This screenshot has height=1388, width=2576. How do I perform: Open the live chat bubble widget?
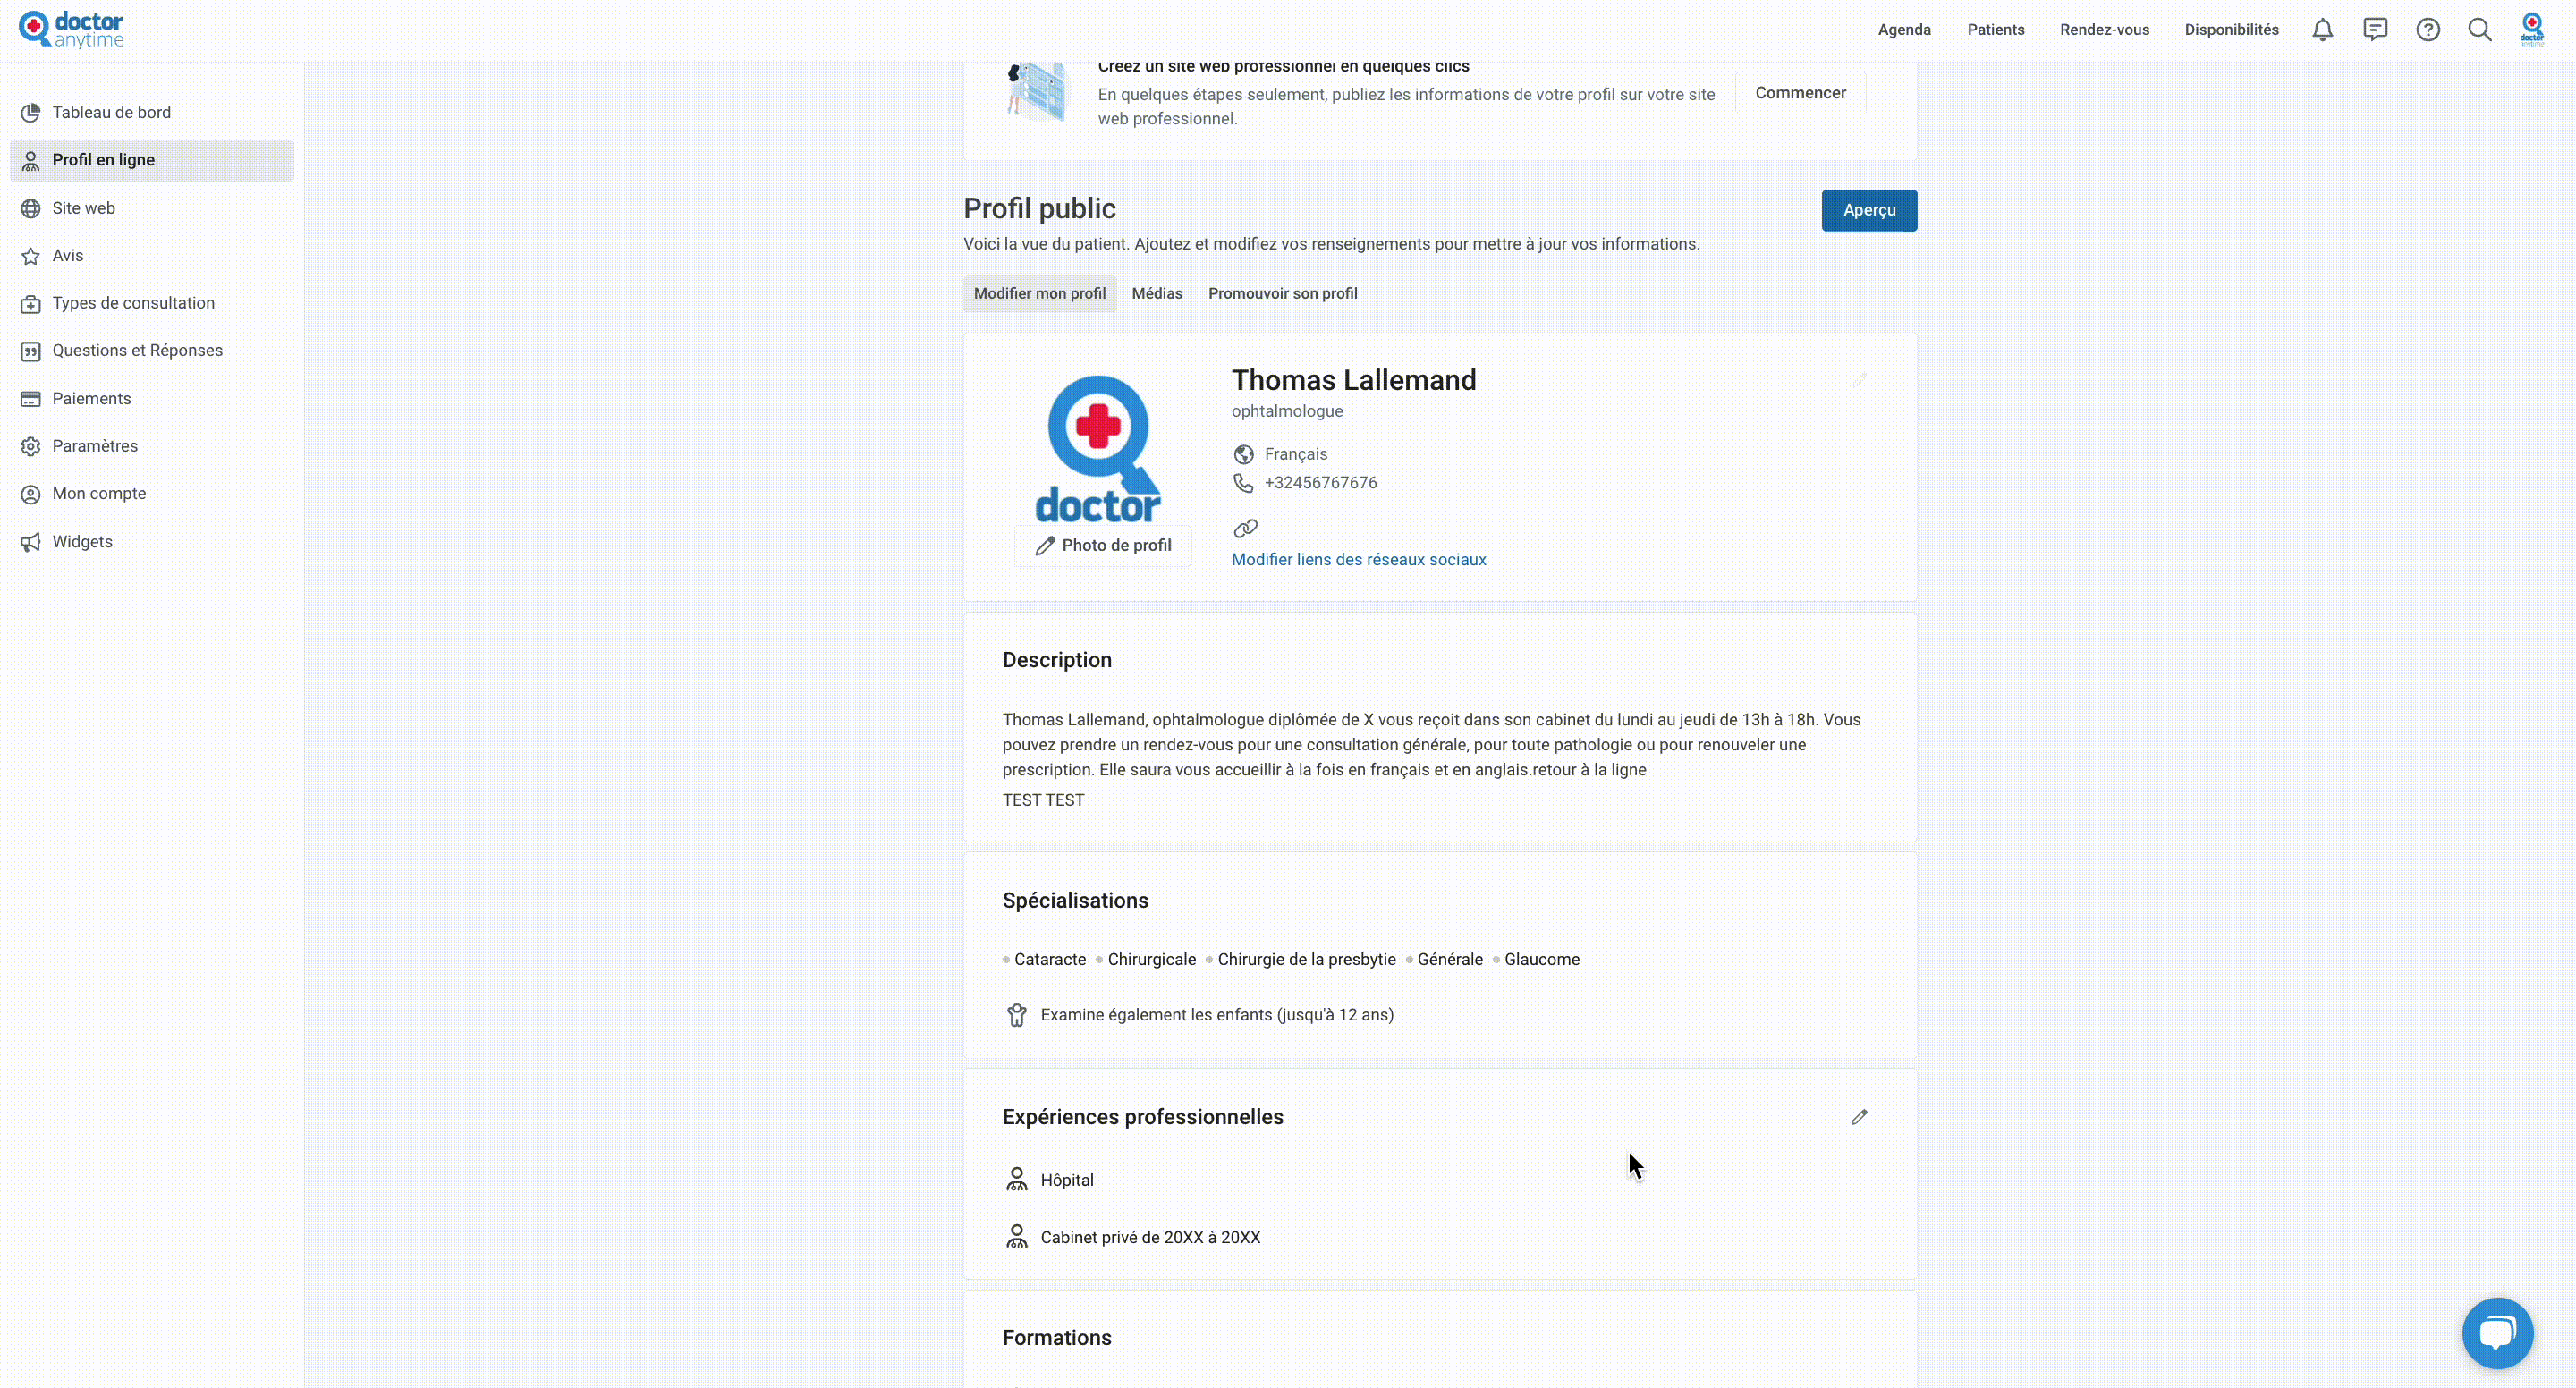(2497, 1333)
